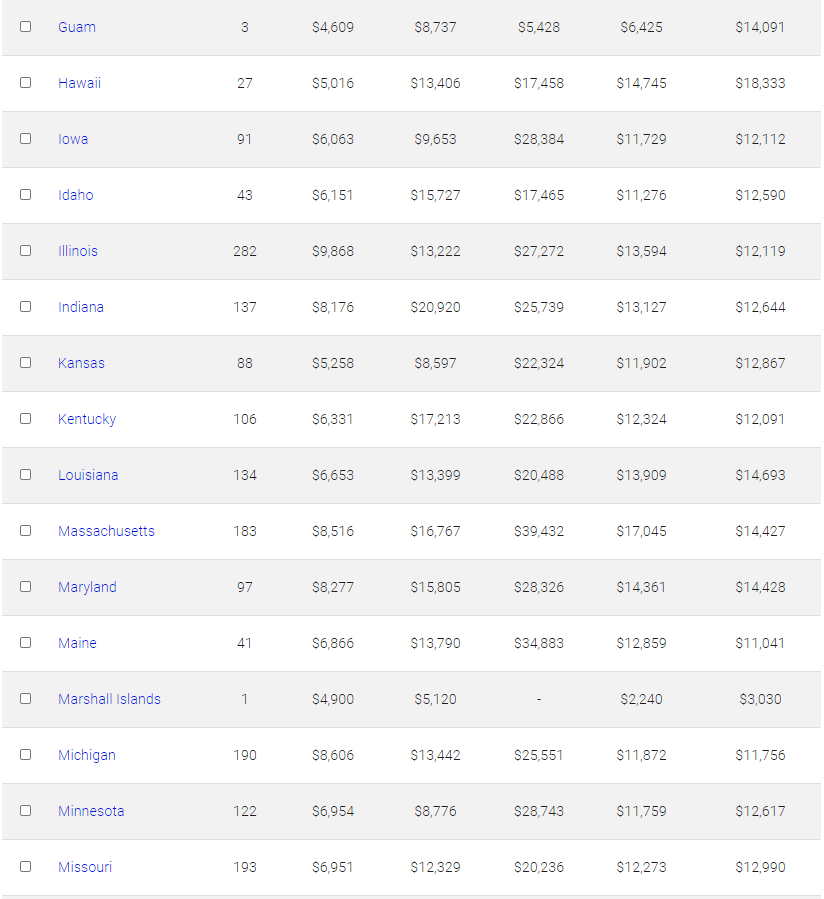Toggle the Illinois checkbox

click(x=25, y=251)
